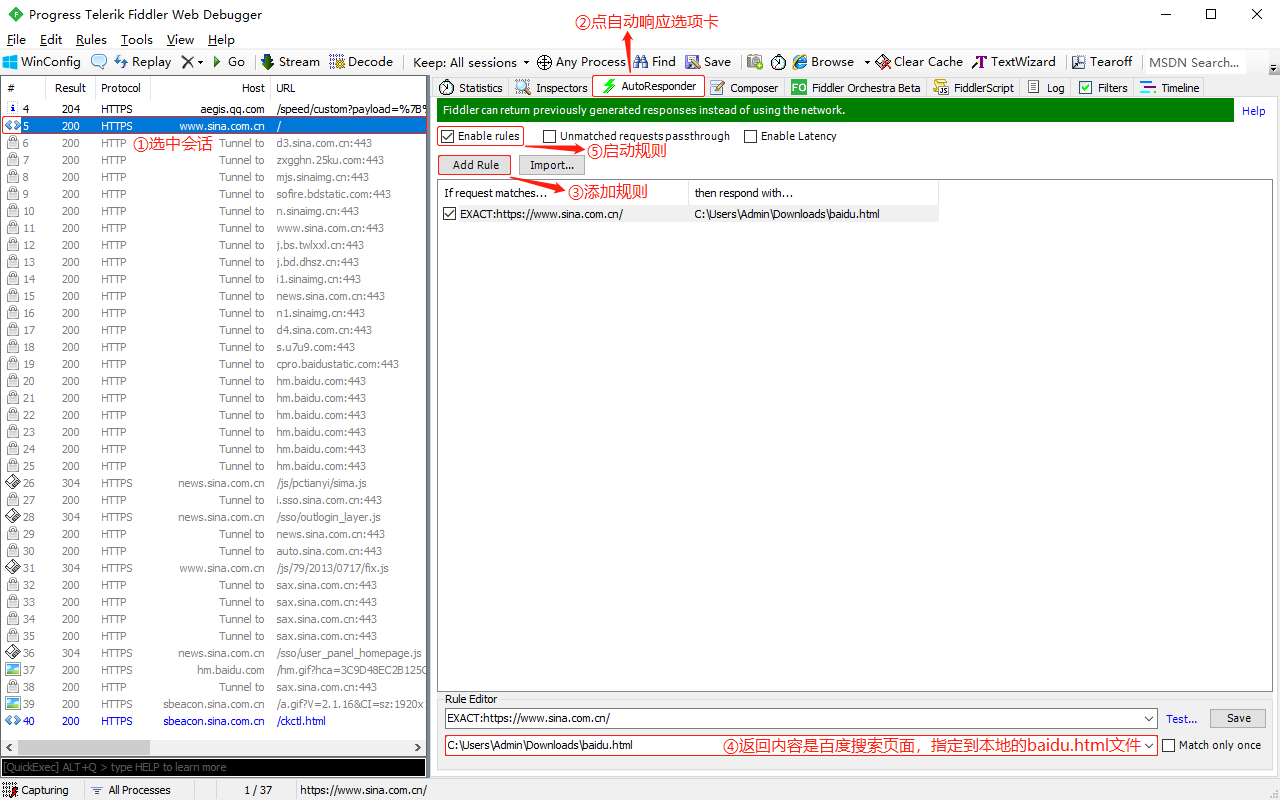
Task: Open the Browse dropdown arrow
Action: (x=867, y=62)
